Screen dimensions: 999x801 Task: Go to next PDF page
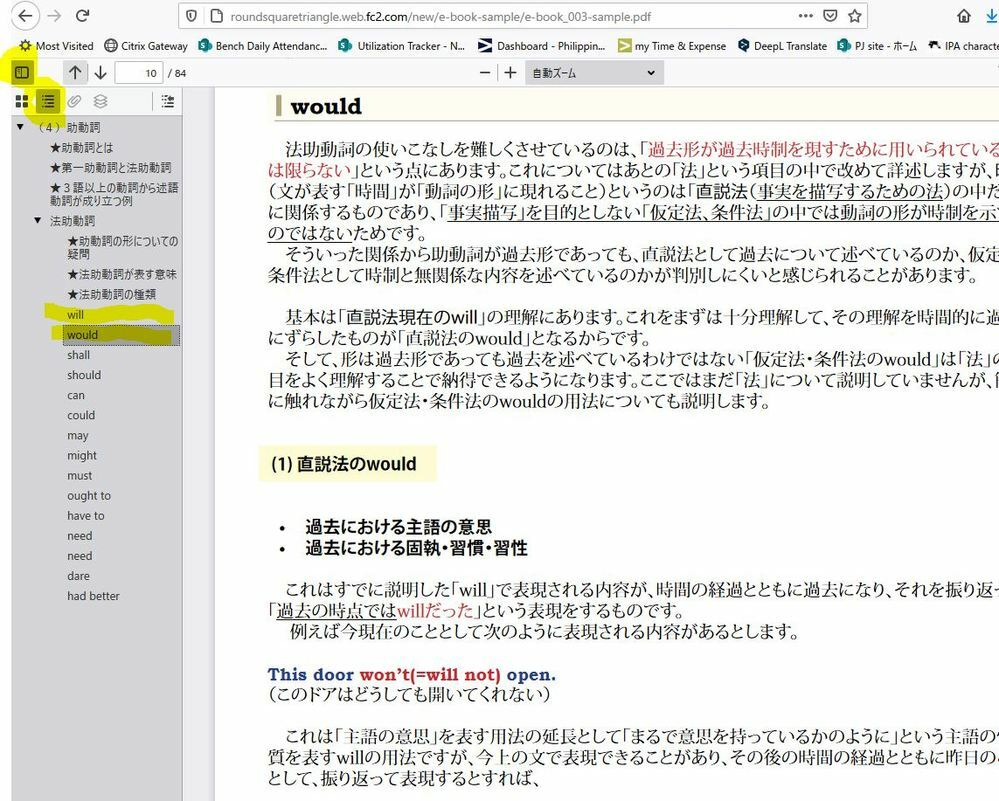(100, 72)
